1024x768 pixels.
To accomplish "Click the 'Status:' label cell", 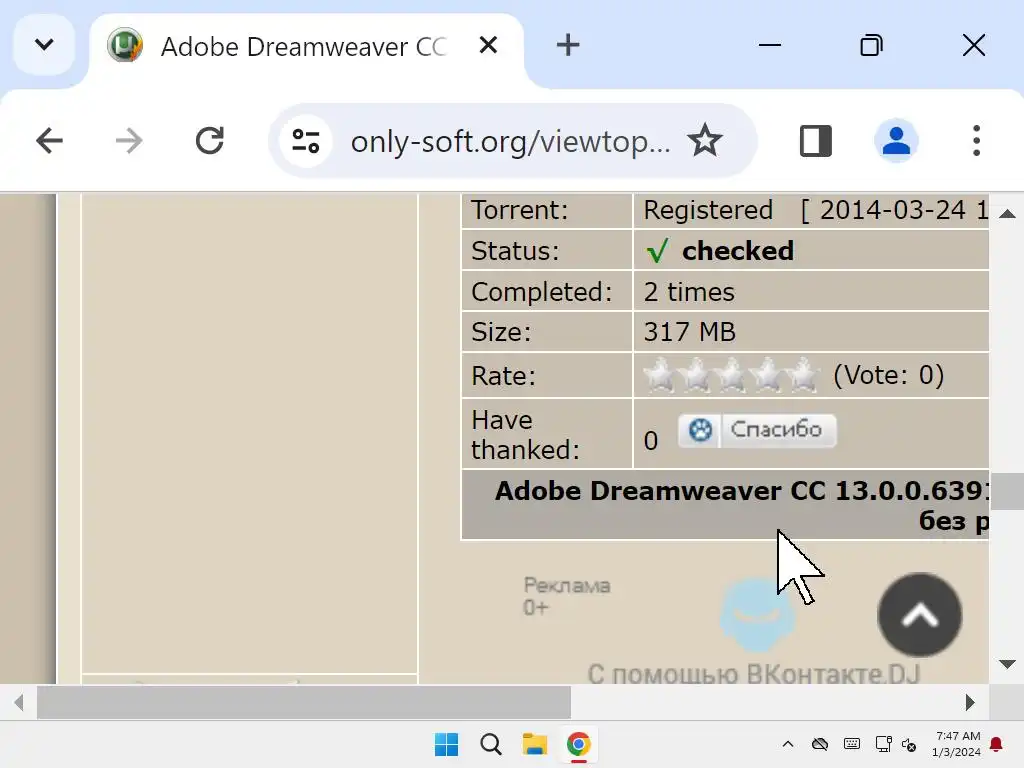I will (x=547, y=251).
